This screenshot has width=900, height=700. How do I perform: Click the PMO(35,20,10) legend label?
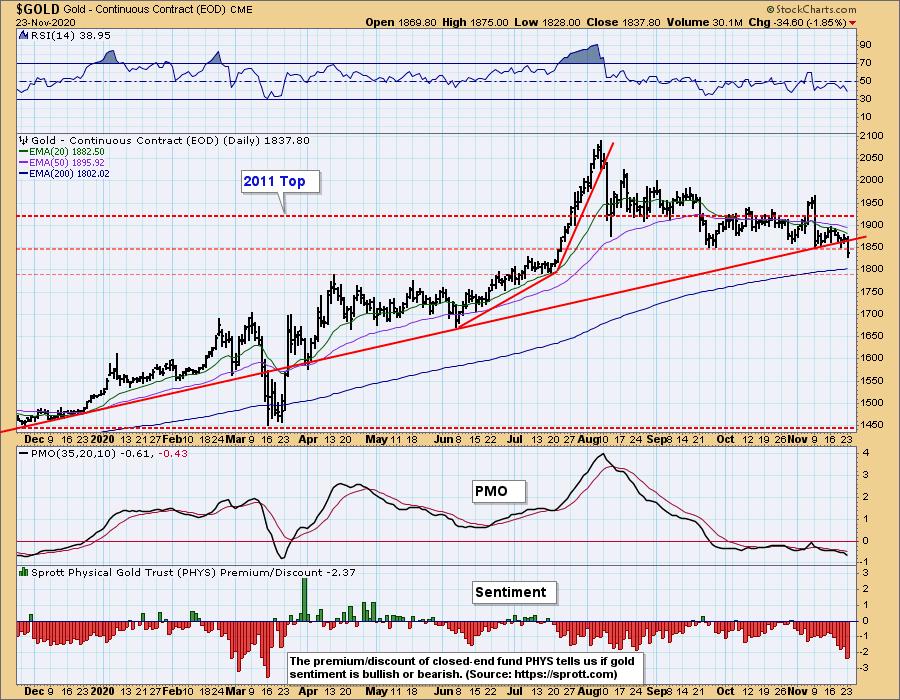coord(103,453)
